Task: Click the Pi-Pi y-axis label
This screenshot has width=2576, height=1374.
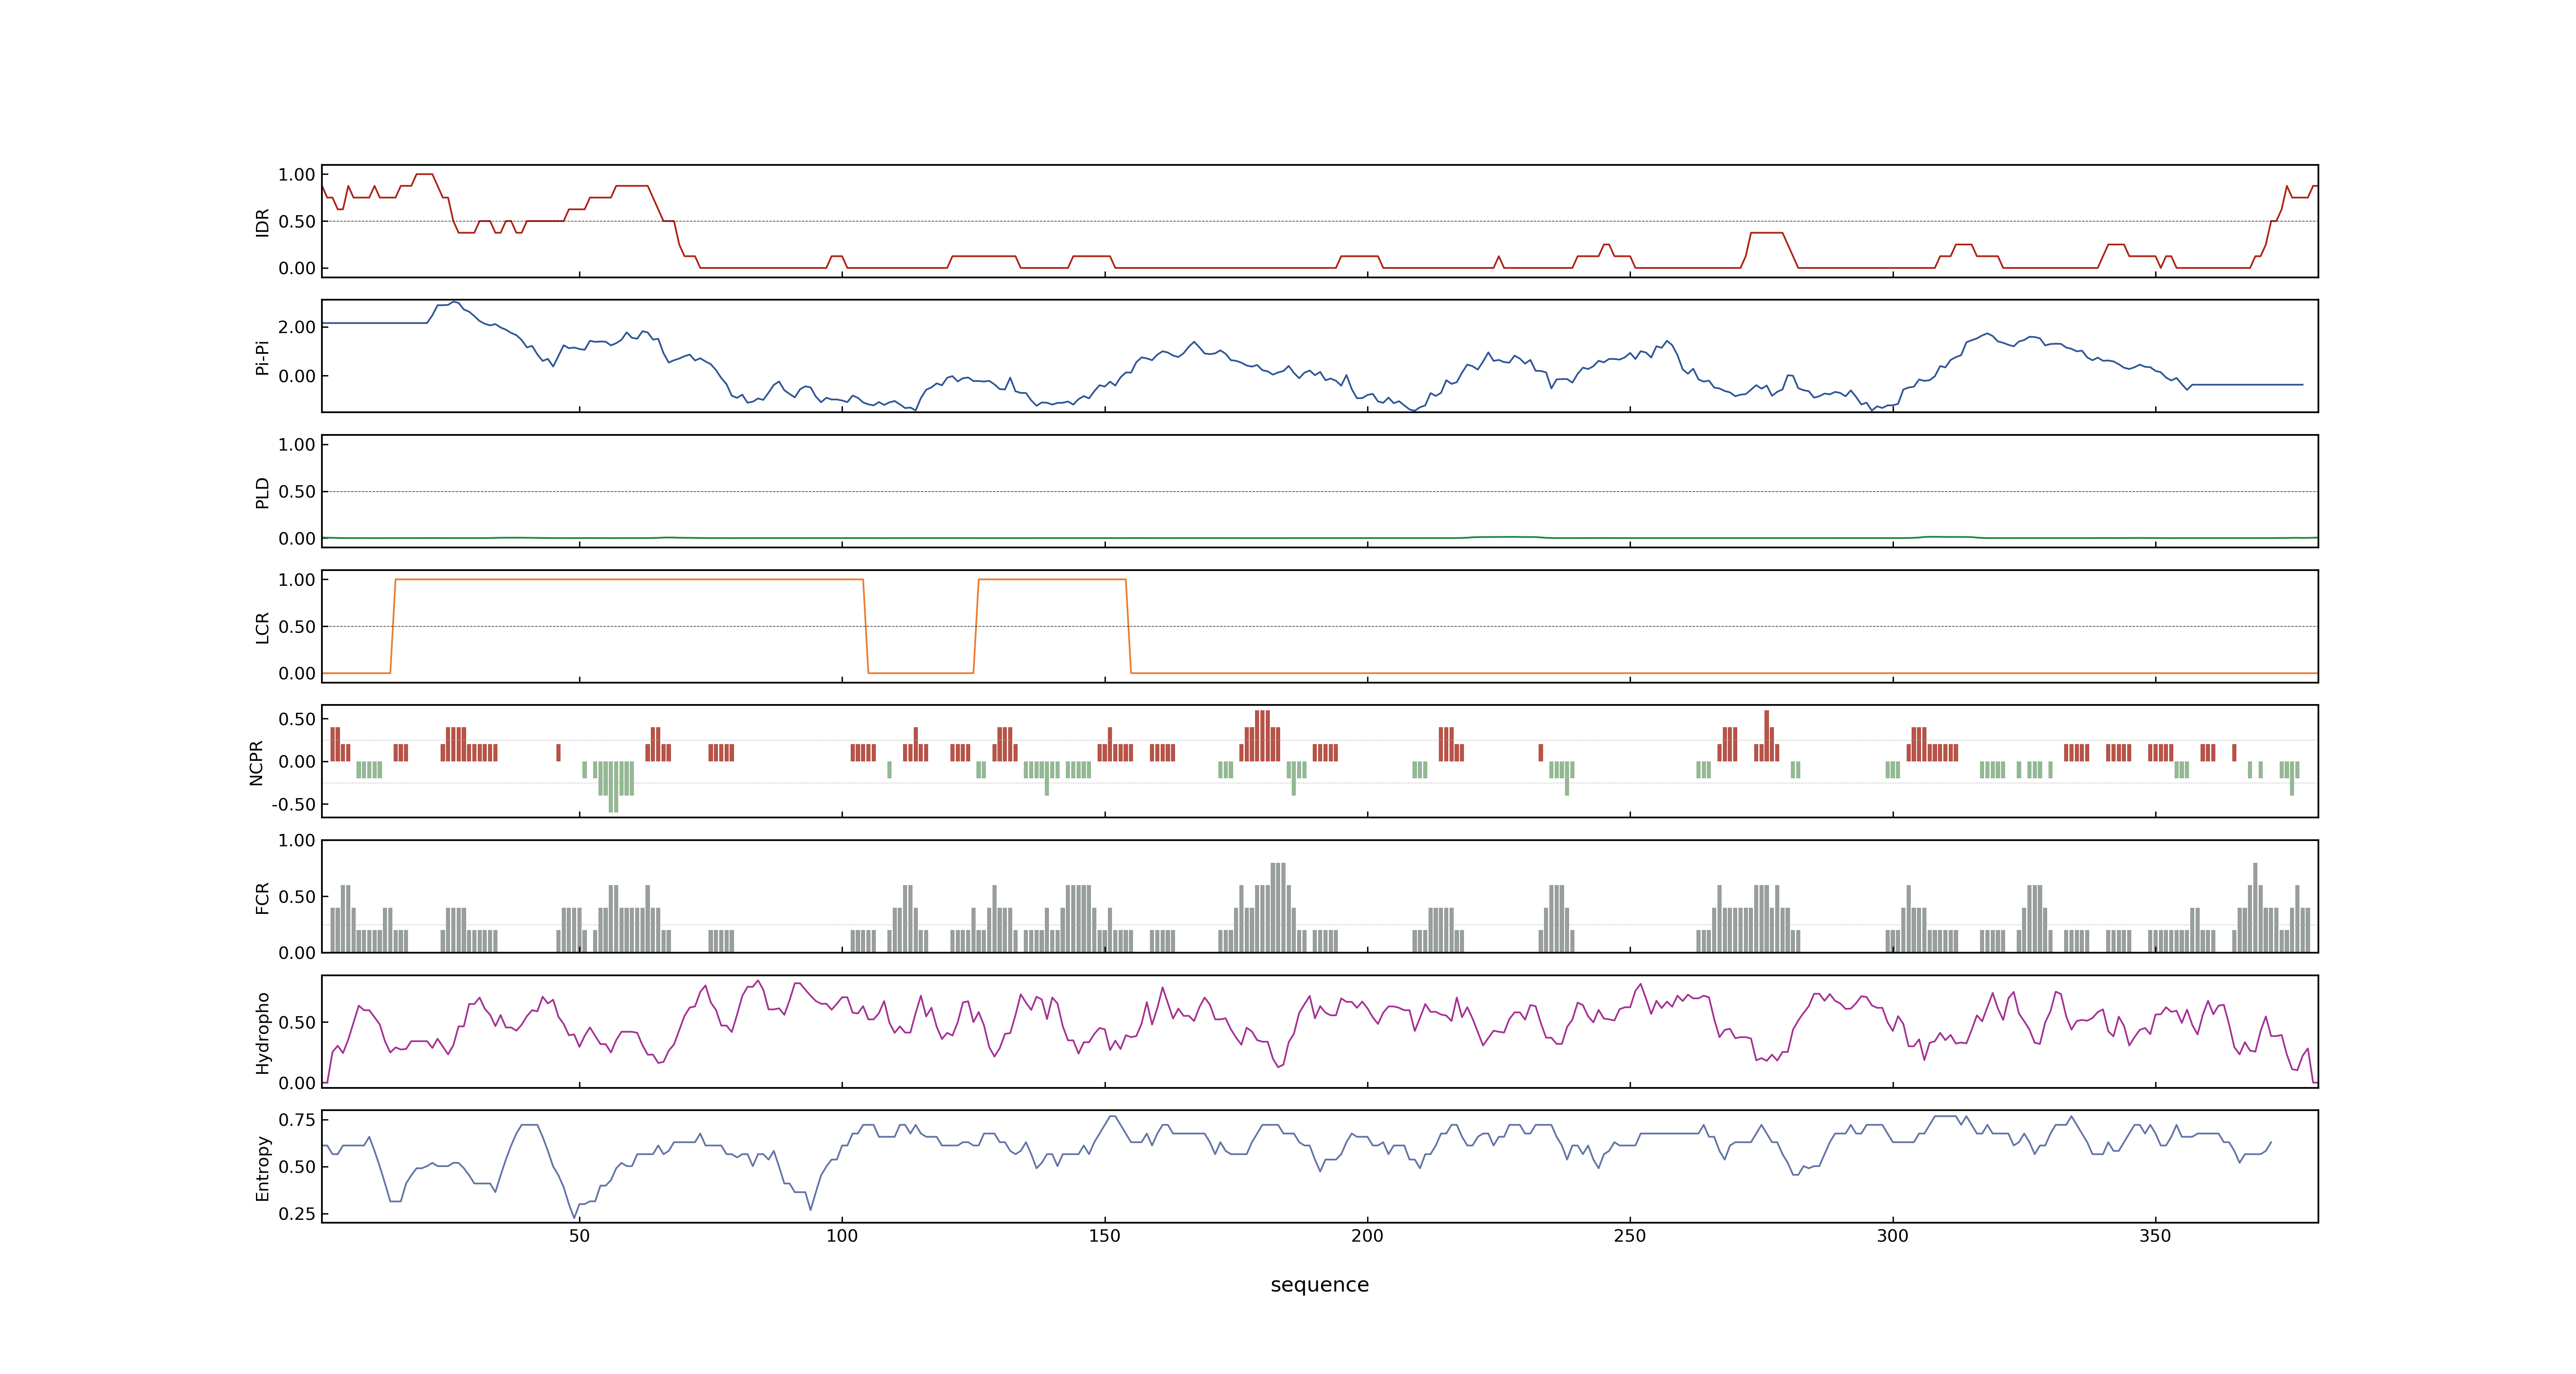Action: pyautogui.click(x=262, y=357)
